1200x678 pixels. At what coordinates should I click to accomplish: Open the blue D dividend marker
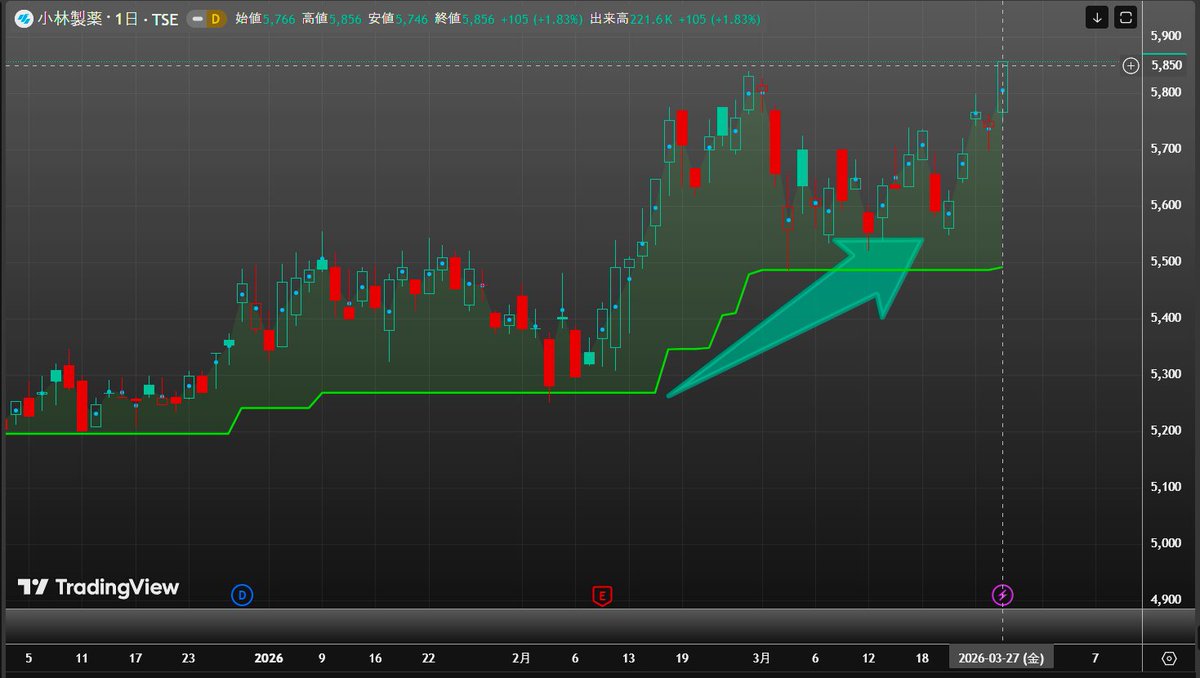(x=242, y=596)
